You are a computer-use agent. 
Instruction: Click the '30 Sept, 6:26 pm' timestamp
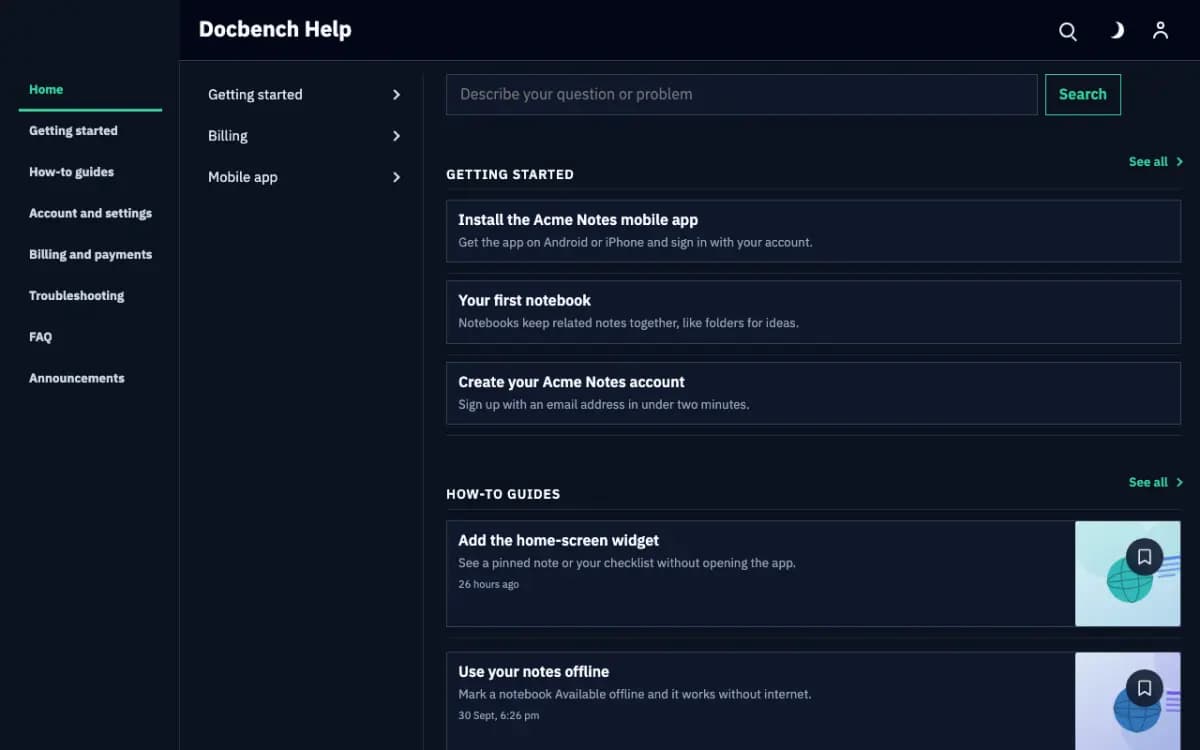499,716
